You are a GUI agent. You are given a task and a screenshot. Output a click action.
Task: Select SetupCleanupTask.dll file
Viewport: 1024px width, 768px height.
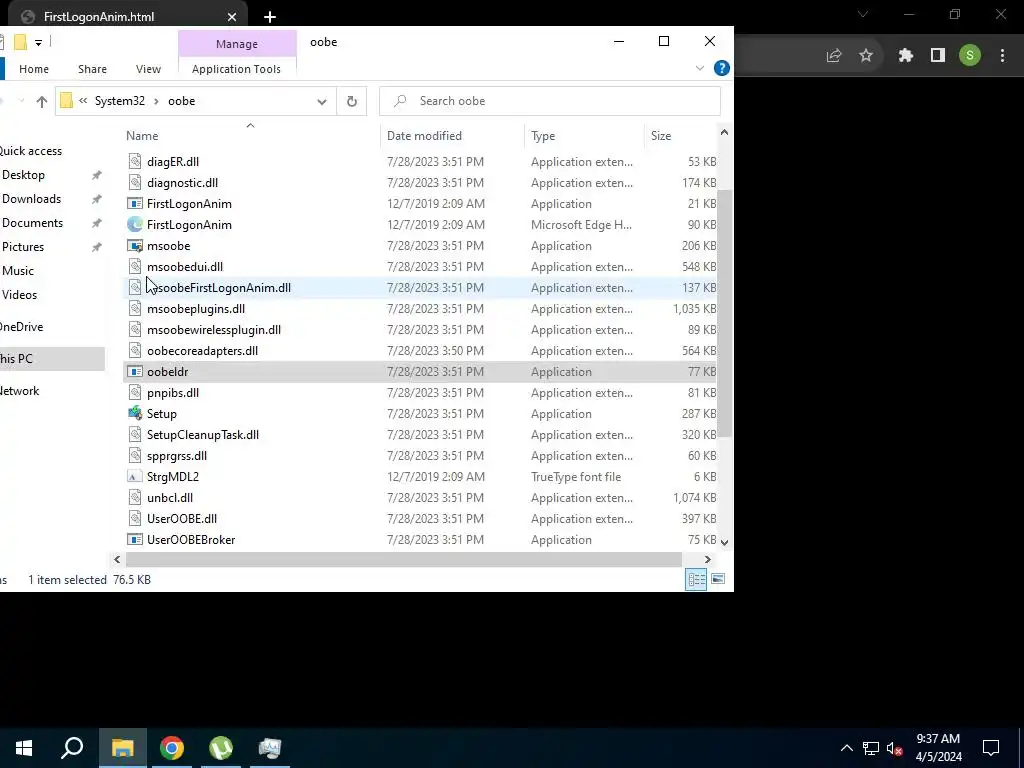[419, 435]
